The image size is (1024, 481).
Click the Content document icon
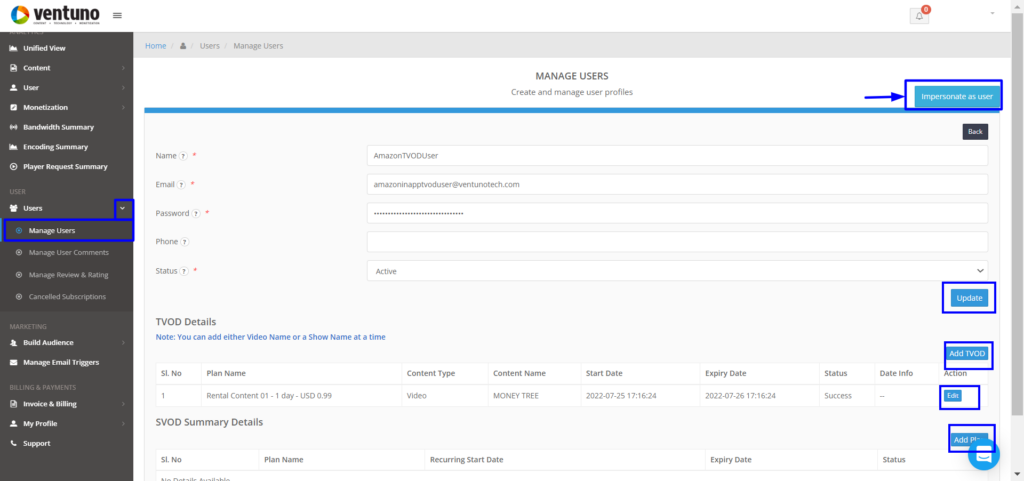tap(14, 68)
